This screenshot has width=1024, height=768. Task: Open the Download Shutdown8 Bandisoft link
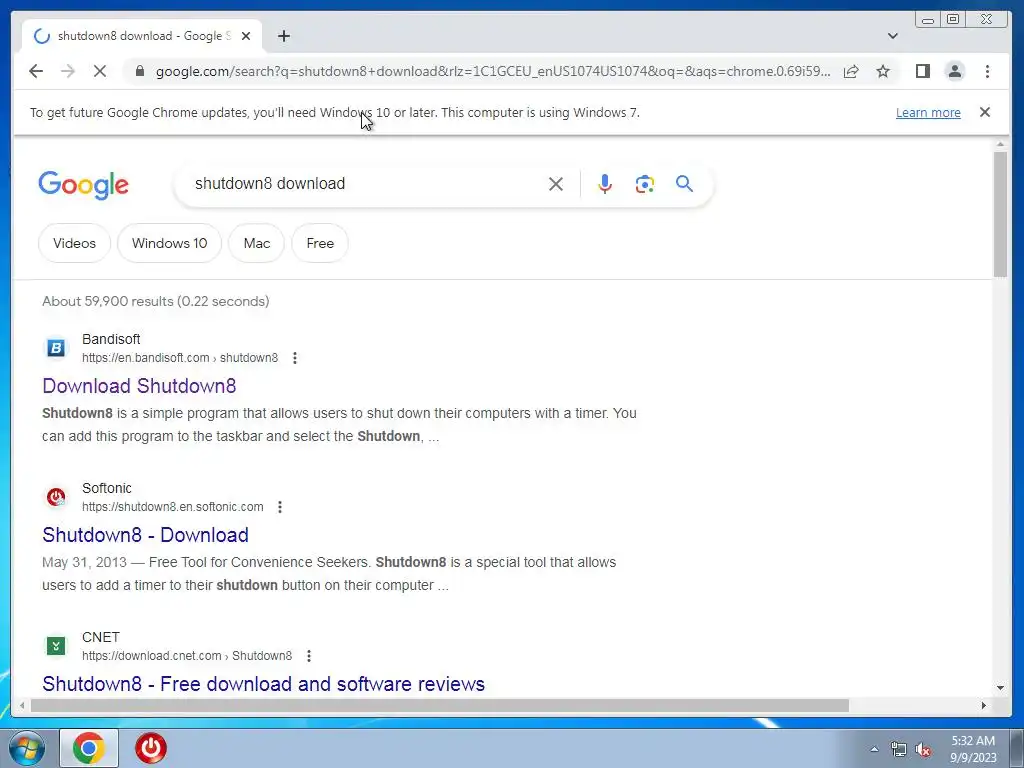[139, 386]
